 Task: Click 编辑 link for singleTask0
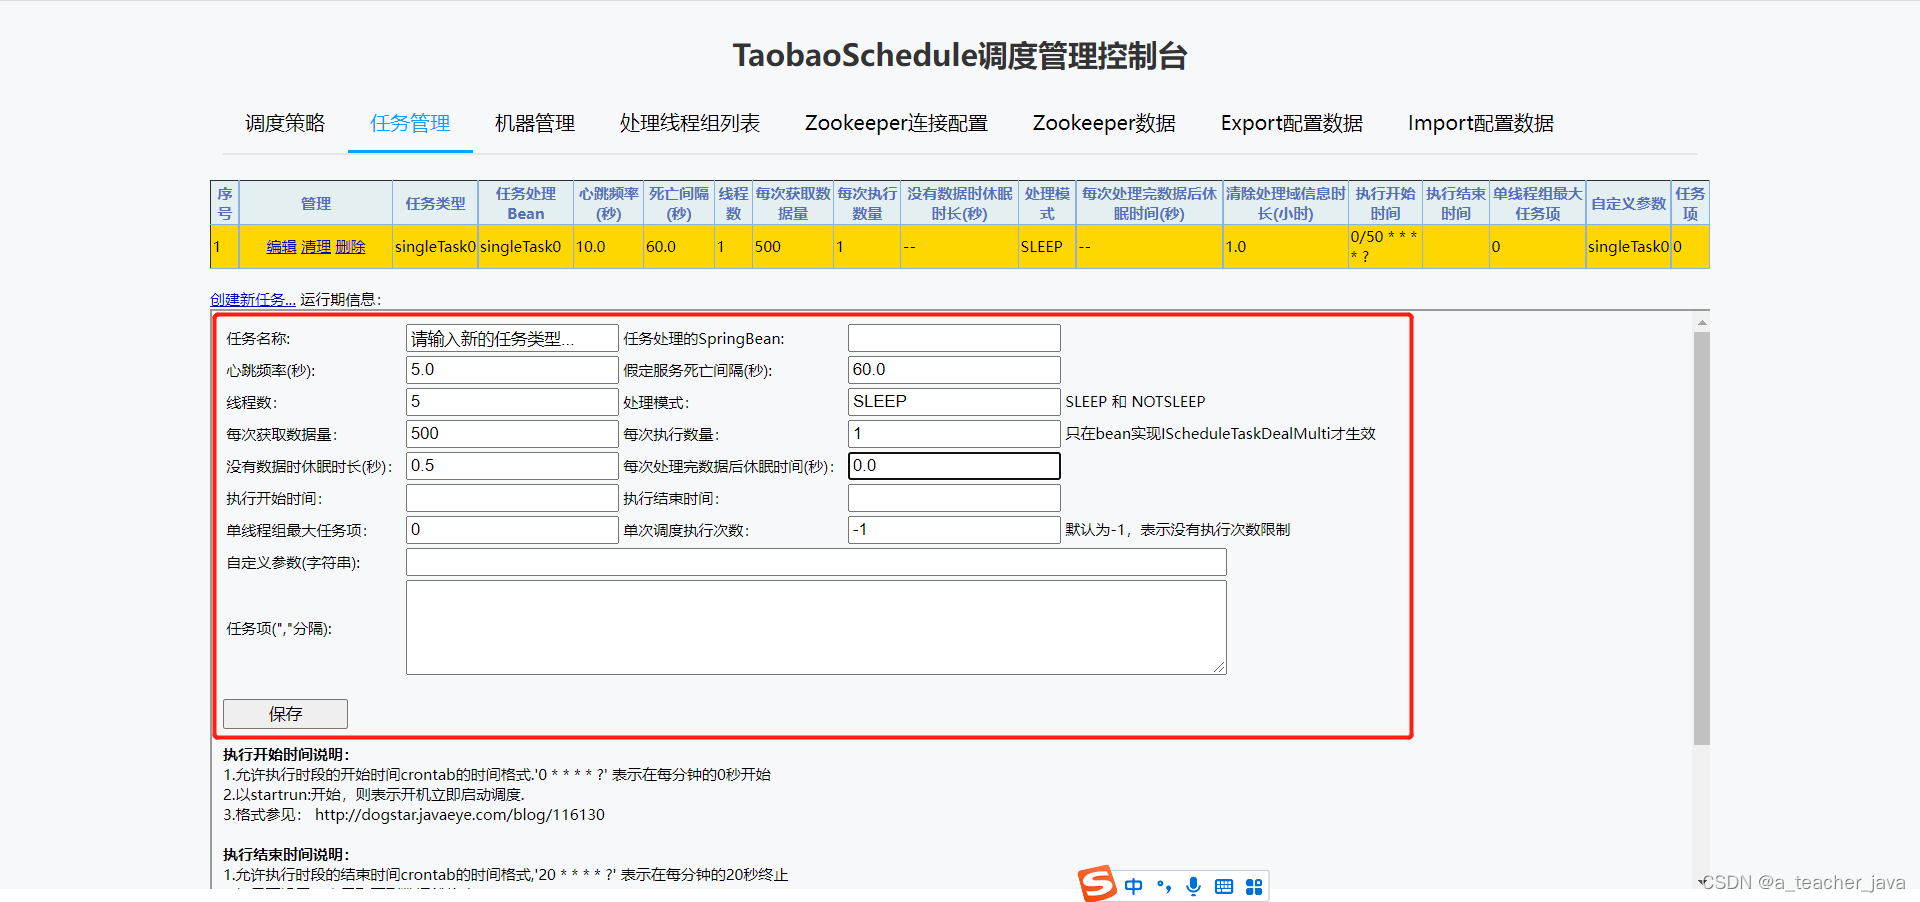pyautogui.click(x=281, y=247)
